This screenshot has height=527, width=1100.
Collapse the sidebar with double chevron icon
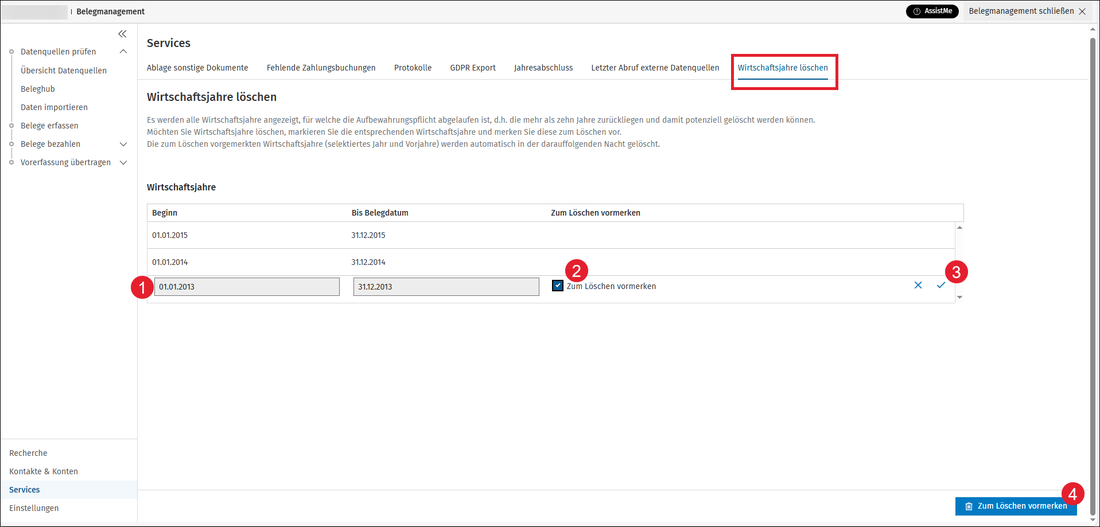click(122, 34)
